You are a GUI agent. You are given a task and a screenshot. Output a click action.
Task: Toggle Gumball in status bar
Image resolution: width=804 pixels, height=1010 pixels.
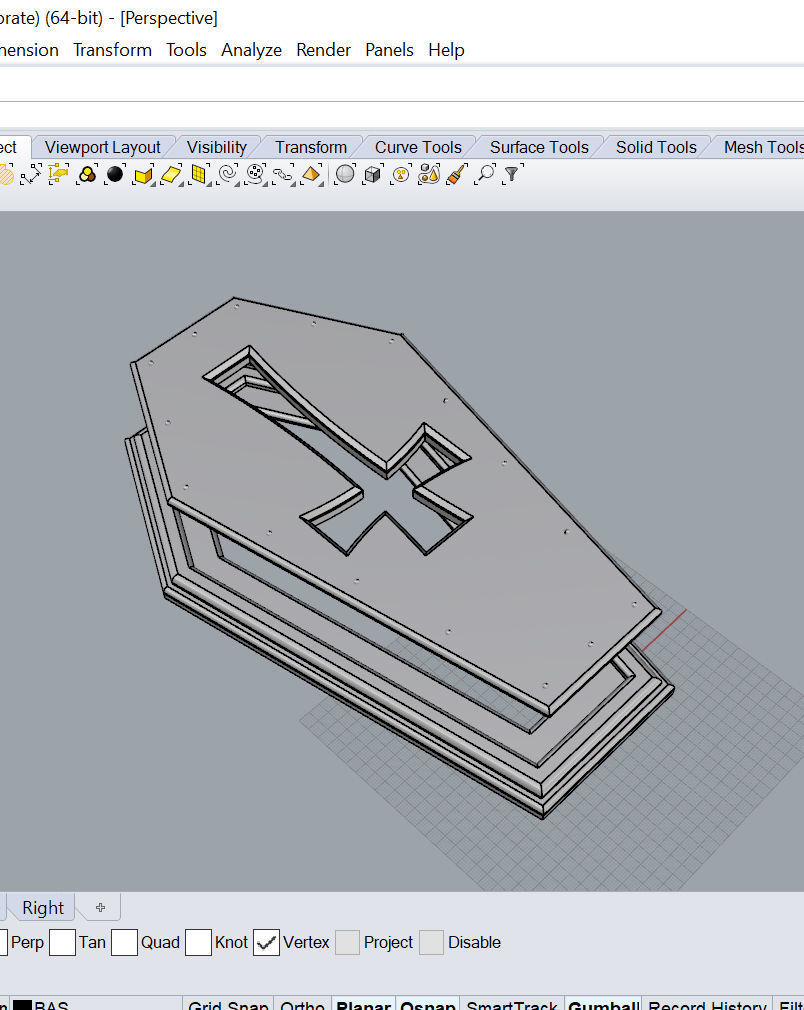click(x=604, y=1004)
